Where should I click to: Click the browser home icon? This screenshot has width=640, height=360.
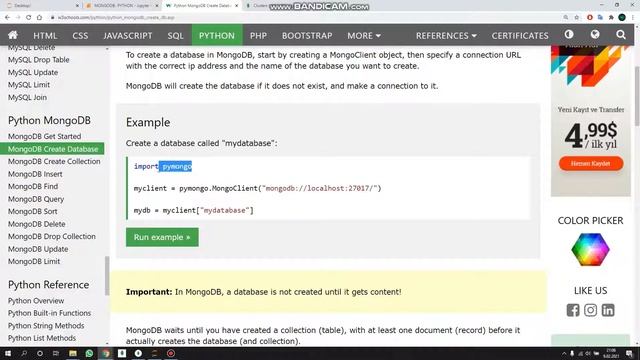pos(39,18)
